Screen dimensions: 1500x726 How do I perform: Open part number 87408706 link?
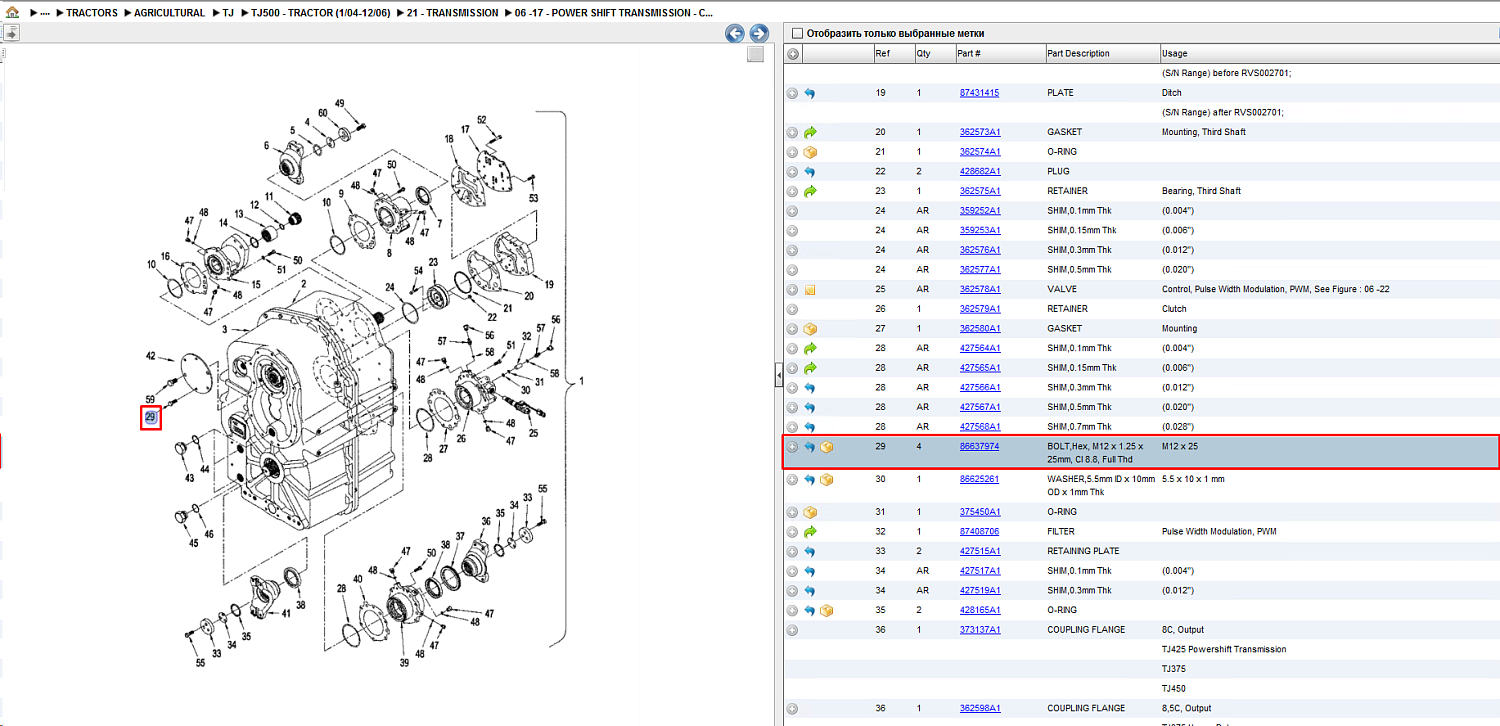tap(979, 532)
